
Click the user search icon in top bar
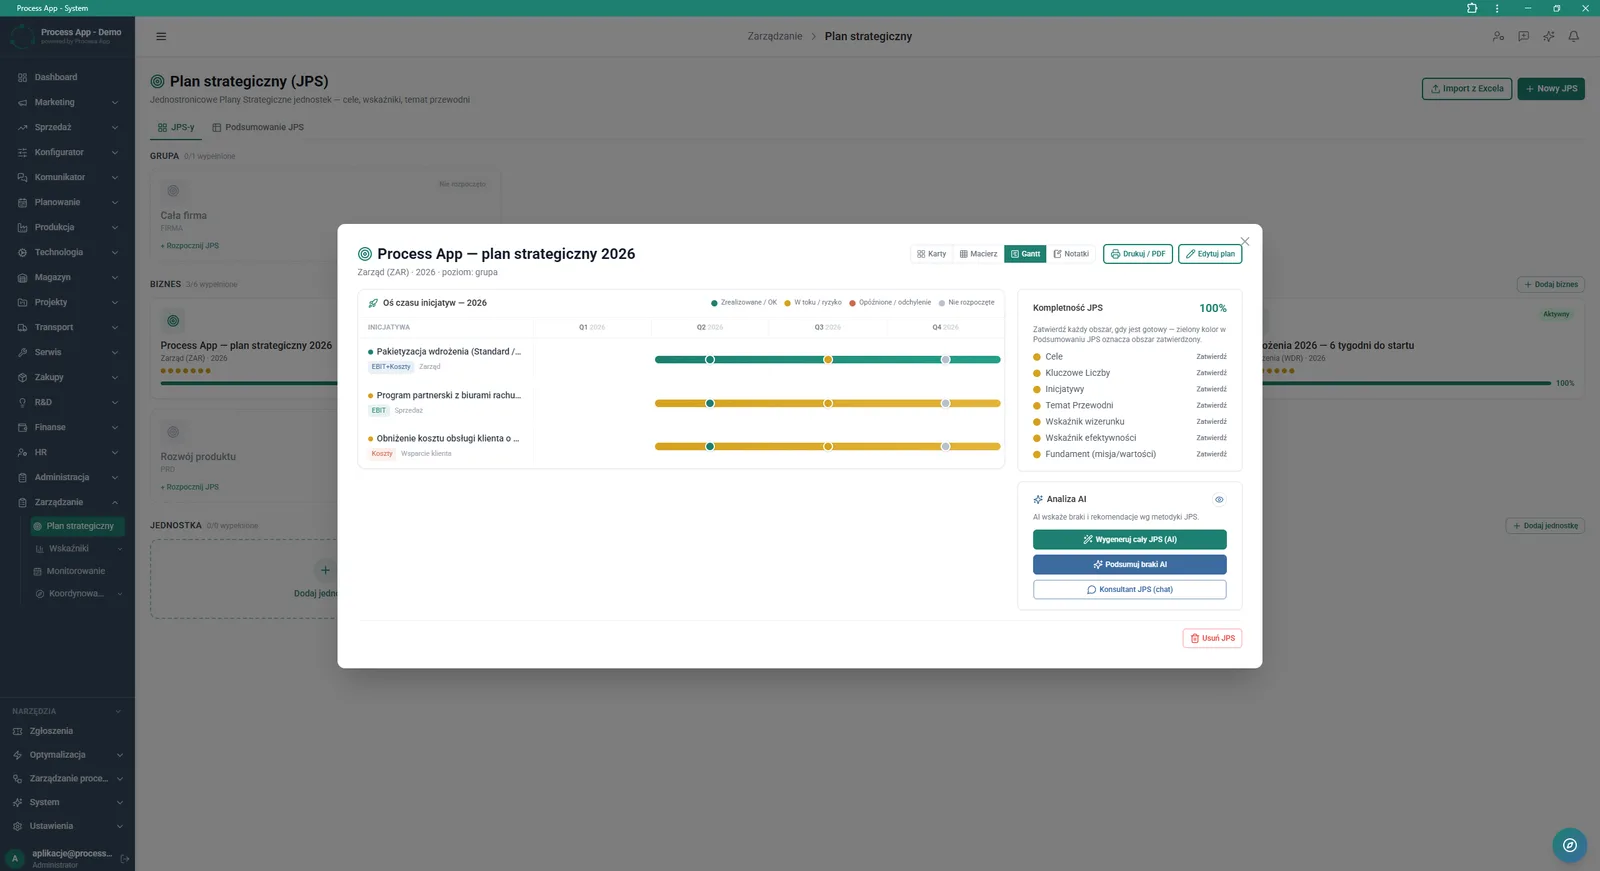[1498, 36]
